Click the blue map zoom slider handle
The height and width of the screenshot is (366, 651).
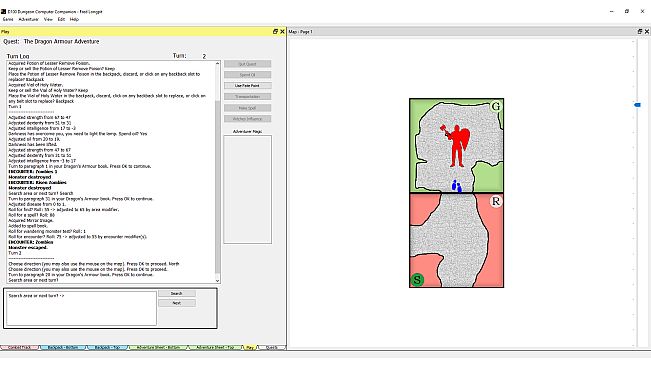[x=637, y=105]
